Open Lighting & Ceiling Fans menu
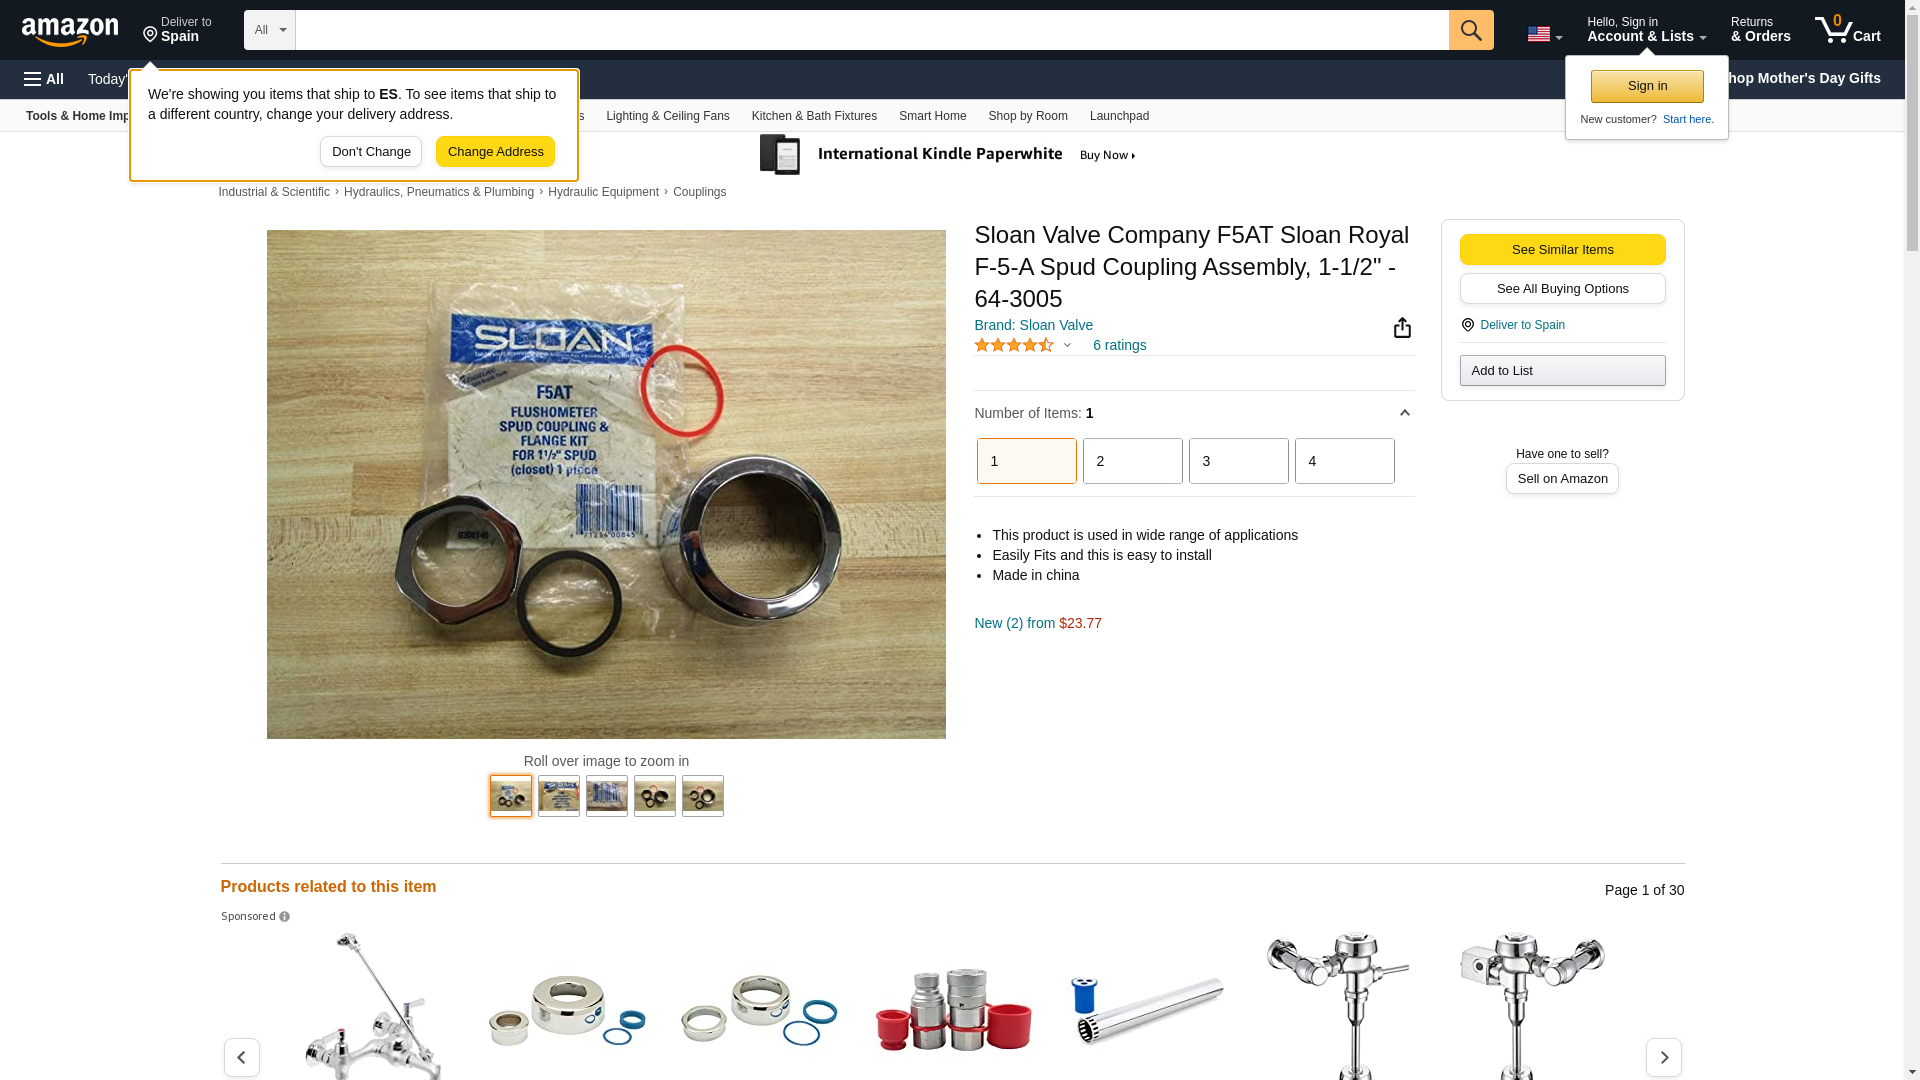 click(x=667, y=116)
